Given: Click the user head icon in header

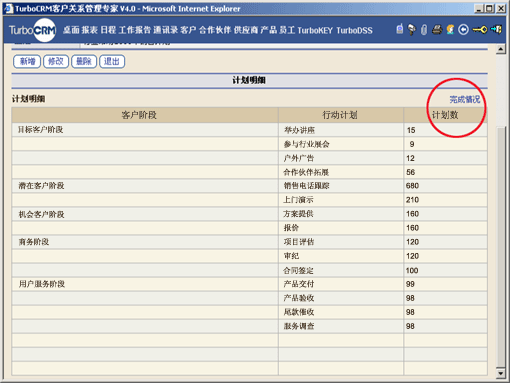Looking at the screenshot, I should (450, 30).
